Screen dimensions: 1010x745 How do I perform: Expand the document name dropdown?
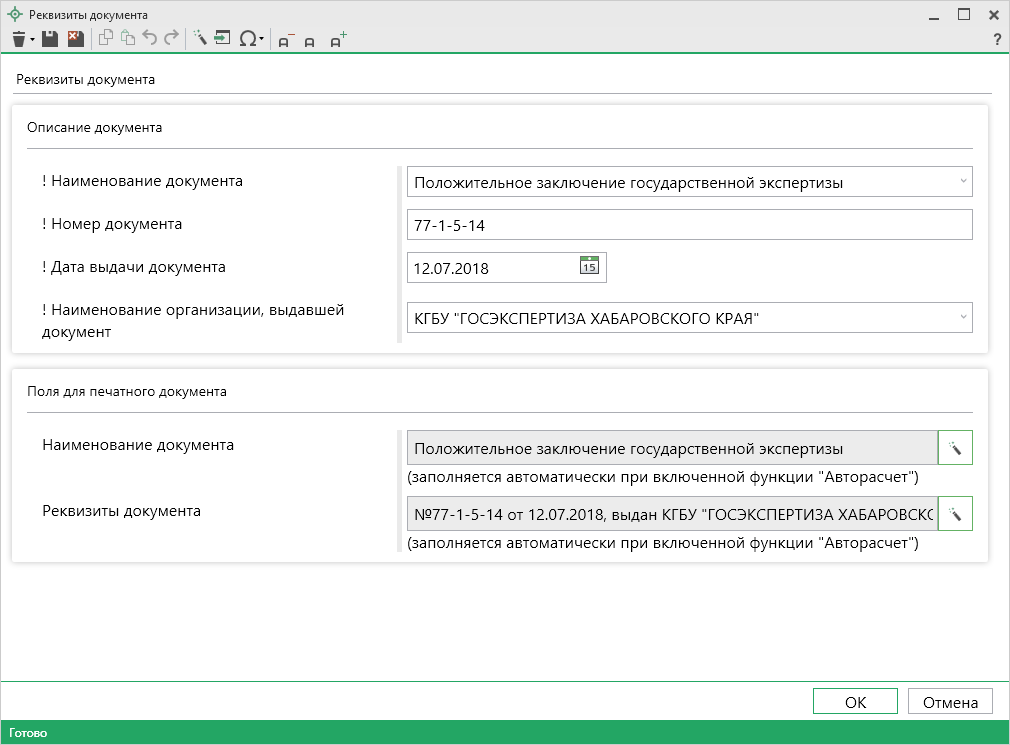[x=963, y=182]
